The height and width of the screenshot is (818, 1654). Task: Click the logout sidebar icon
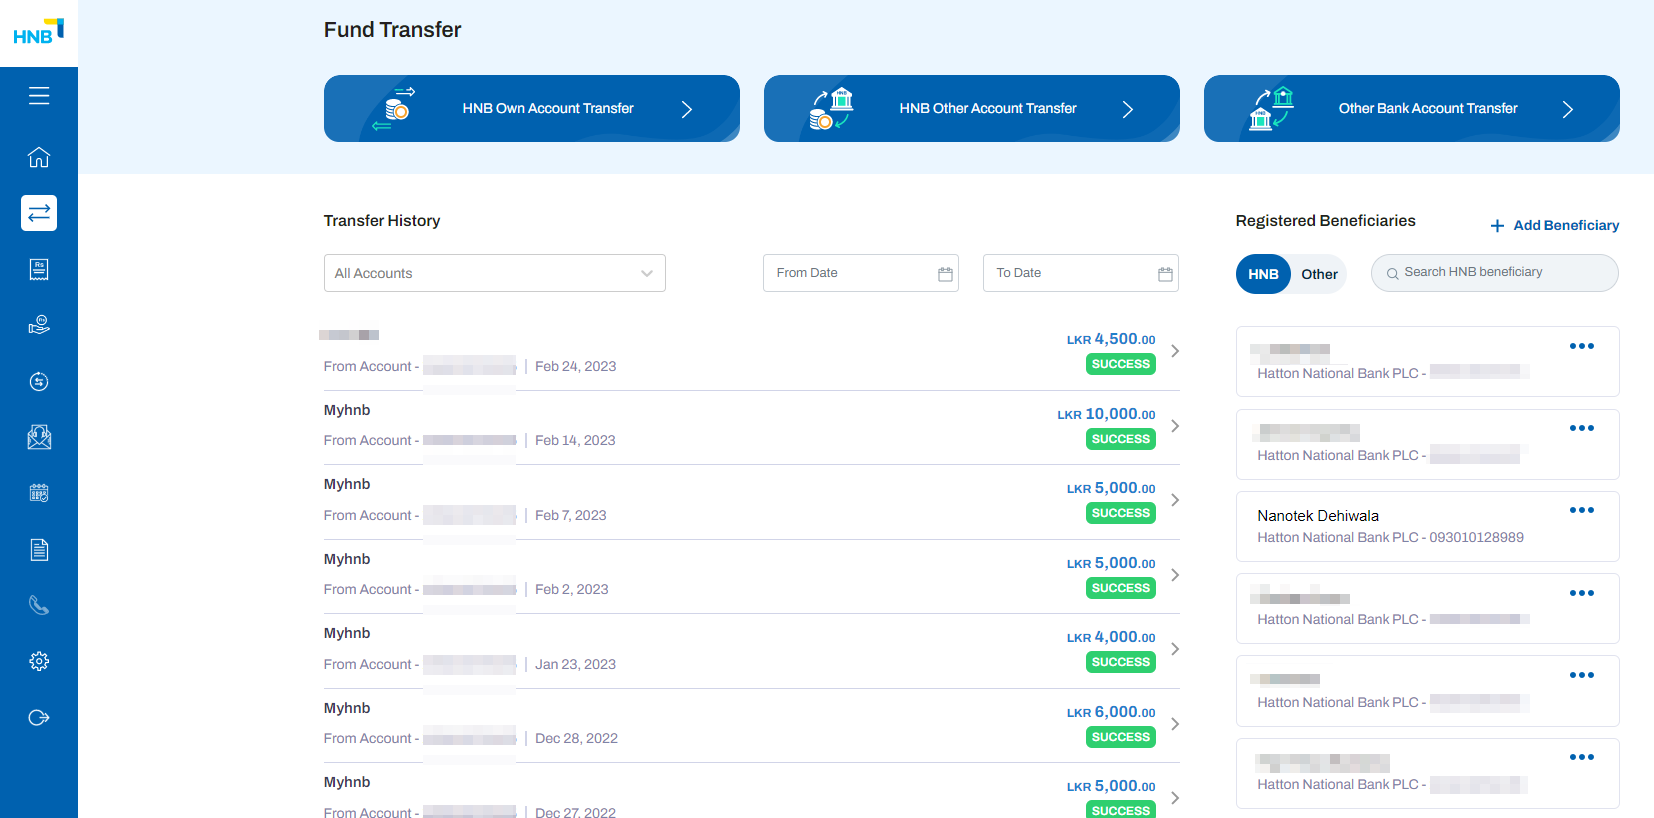[x=39, y=717]
